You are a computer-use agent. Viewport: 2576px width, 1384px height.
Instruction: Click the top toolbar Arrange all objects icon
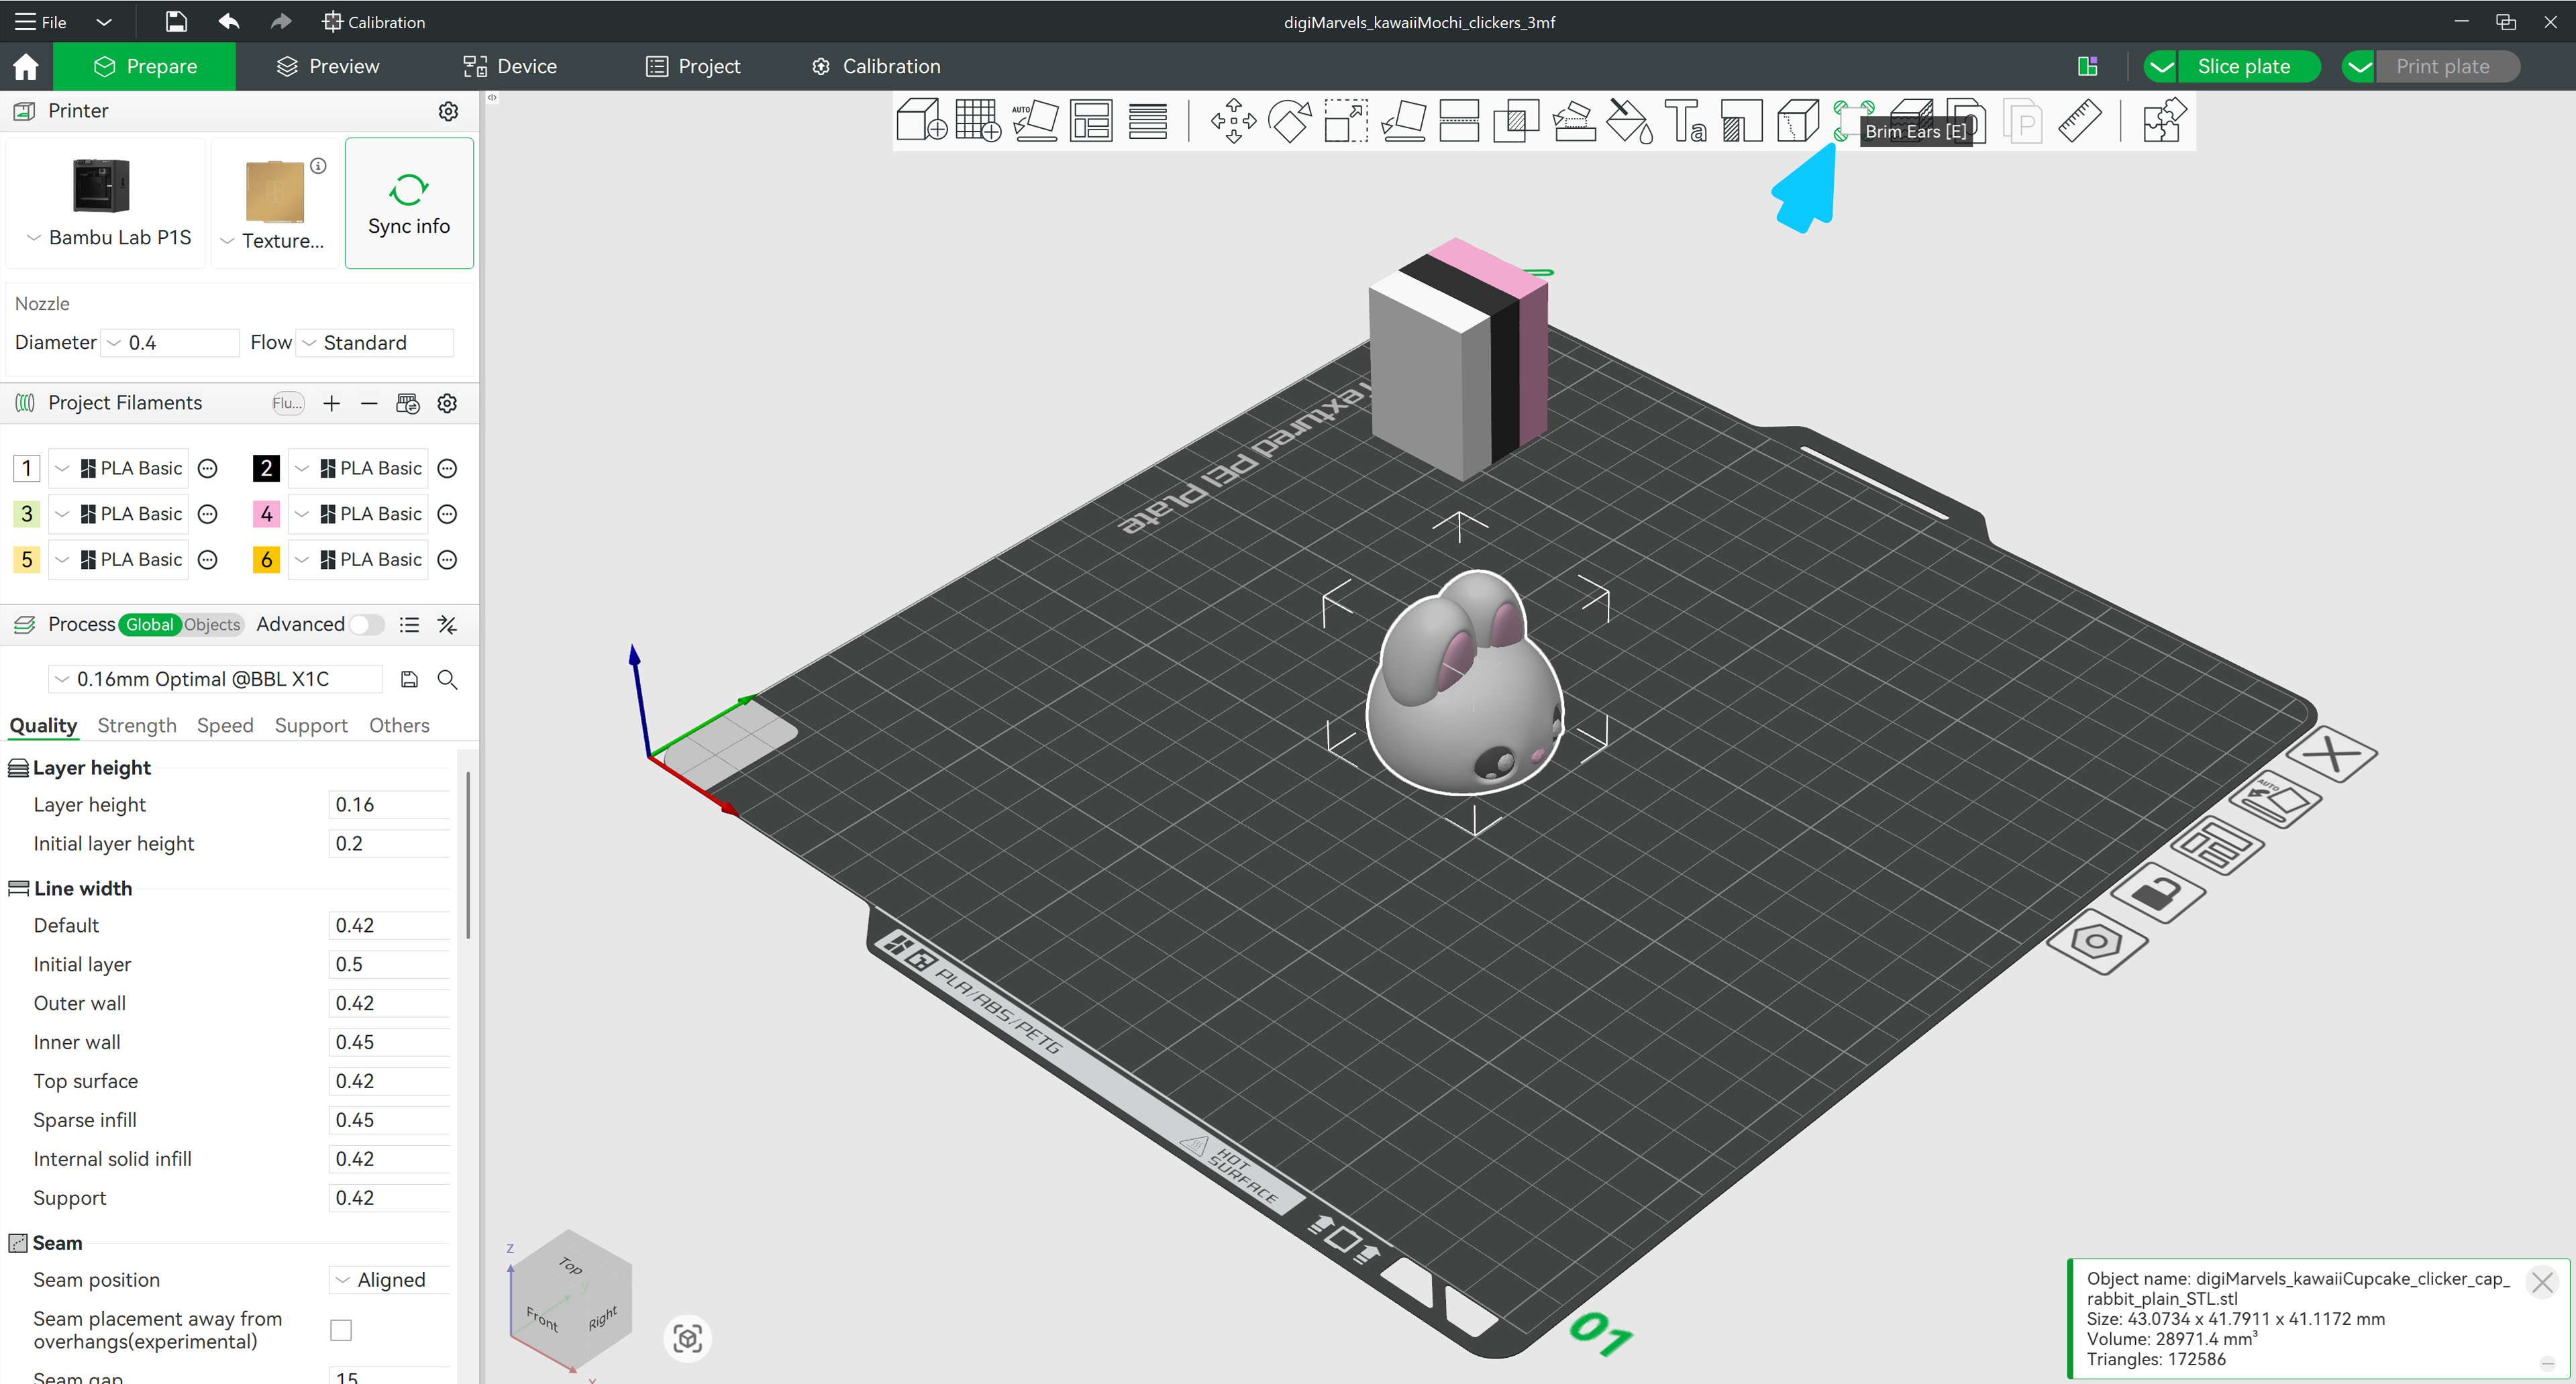[x=1091, y=120]
